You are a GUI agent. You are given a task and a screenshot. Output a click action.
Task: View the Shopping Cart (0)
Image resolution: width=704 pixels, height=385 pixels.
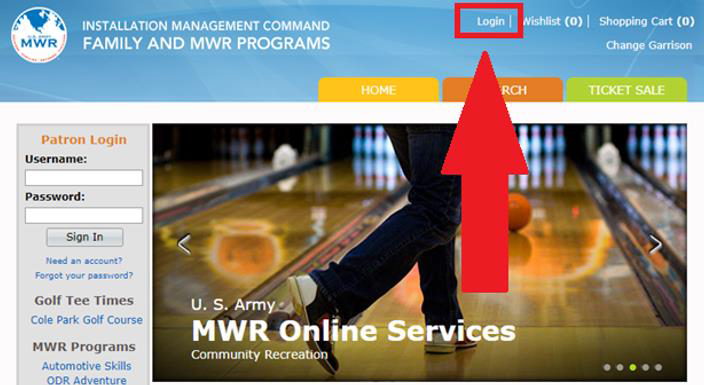pyautogui.click(x=647, y=21)
